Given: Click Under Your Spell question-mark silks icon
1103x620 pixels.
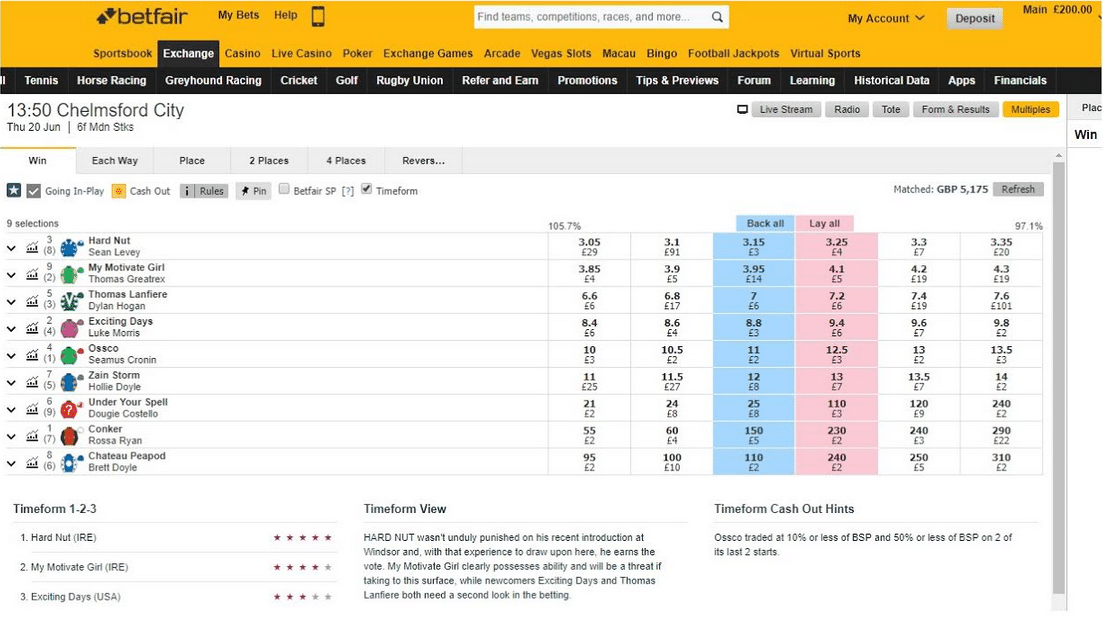Looking at the screenshot, I should pos(70,409).
